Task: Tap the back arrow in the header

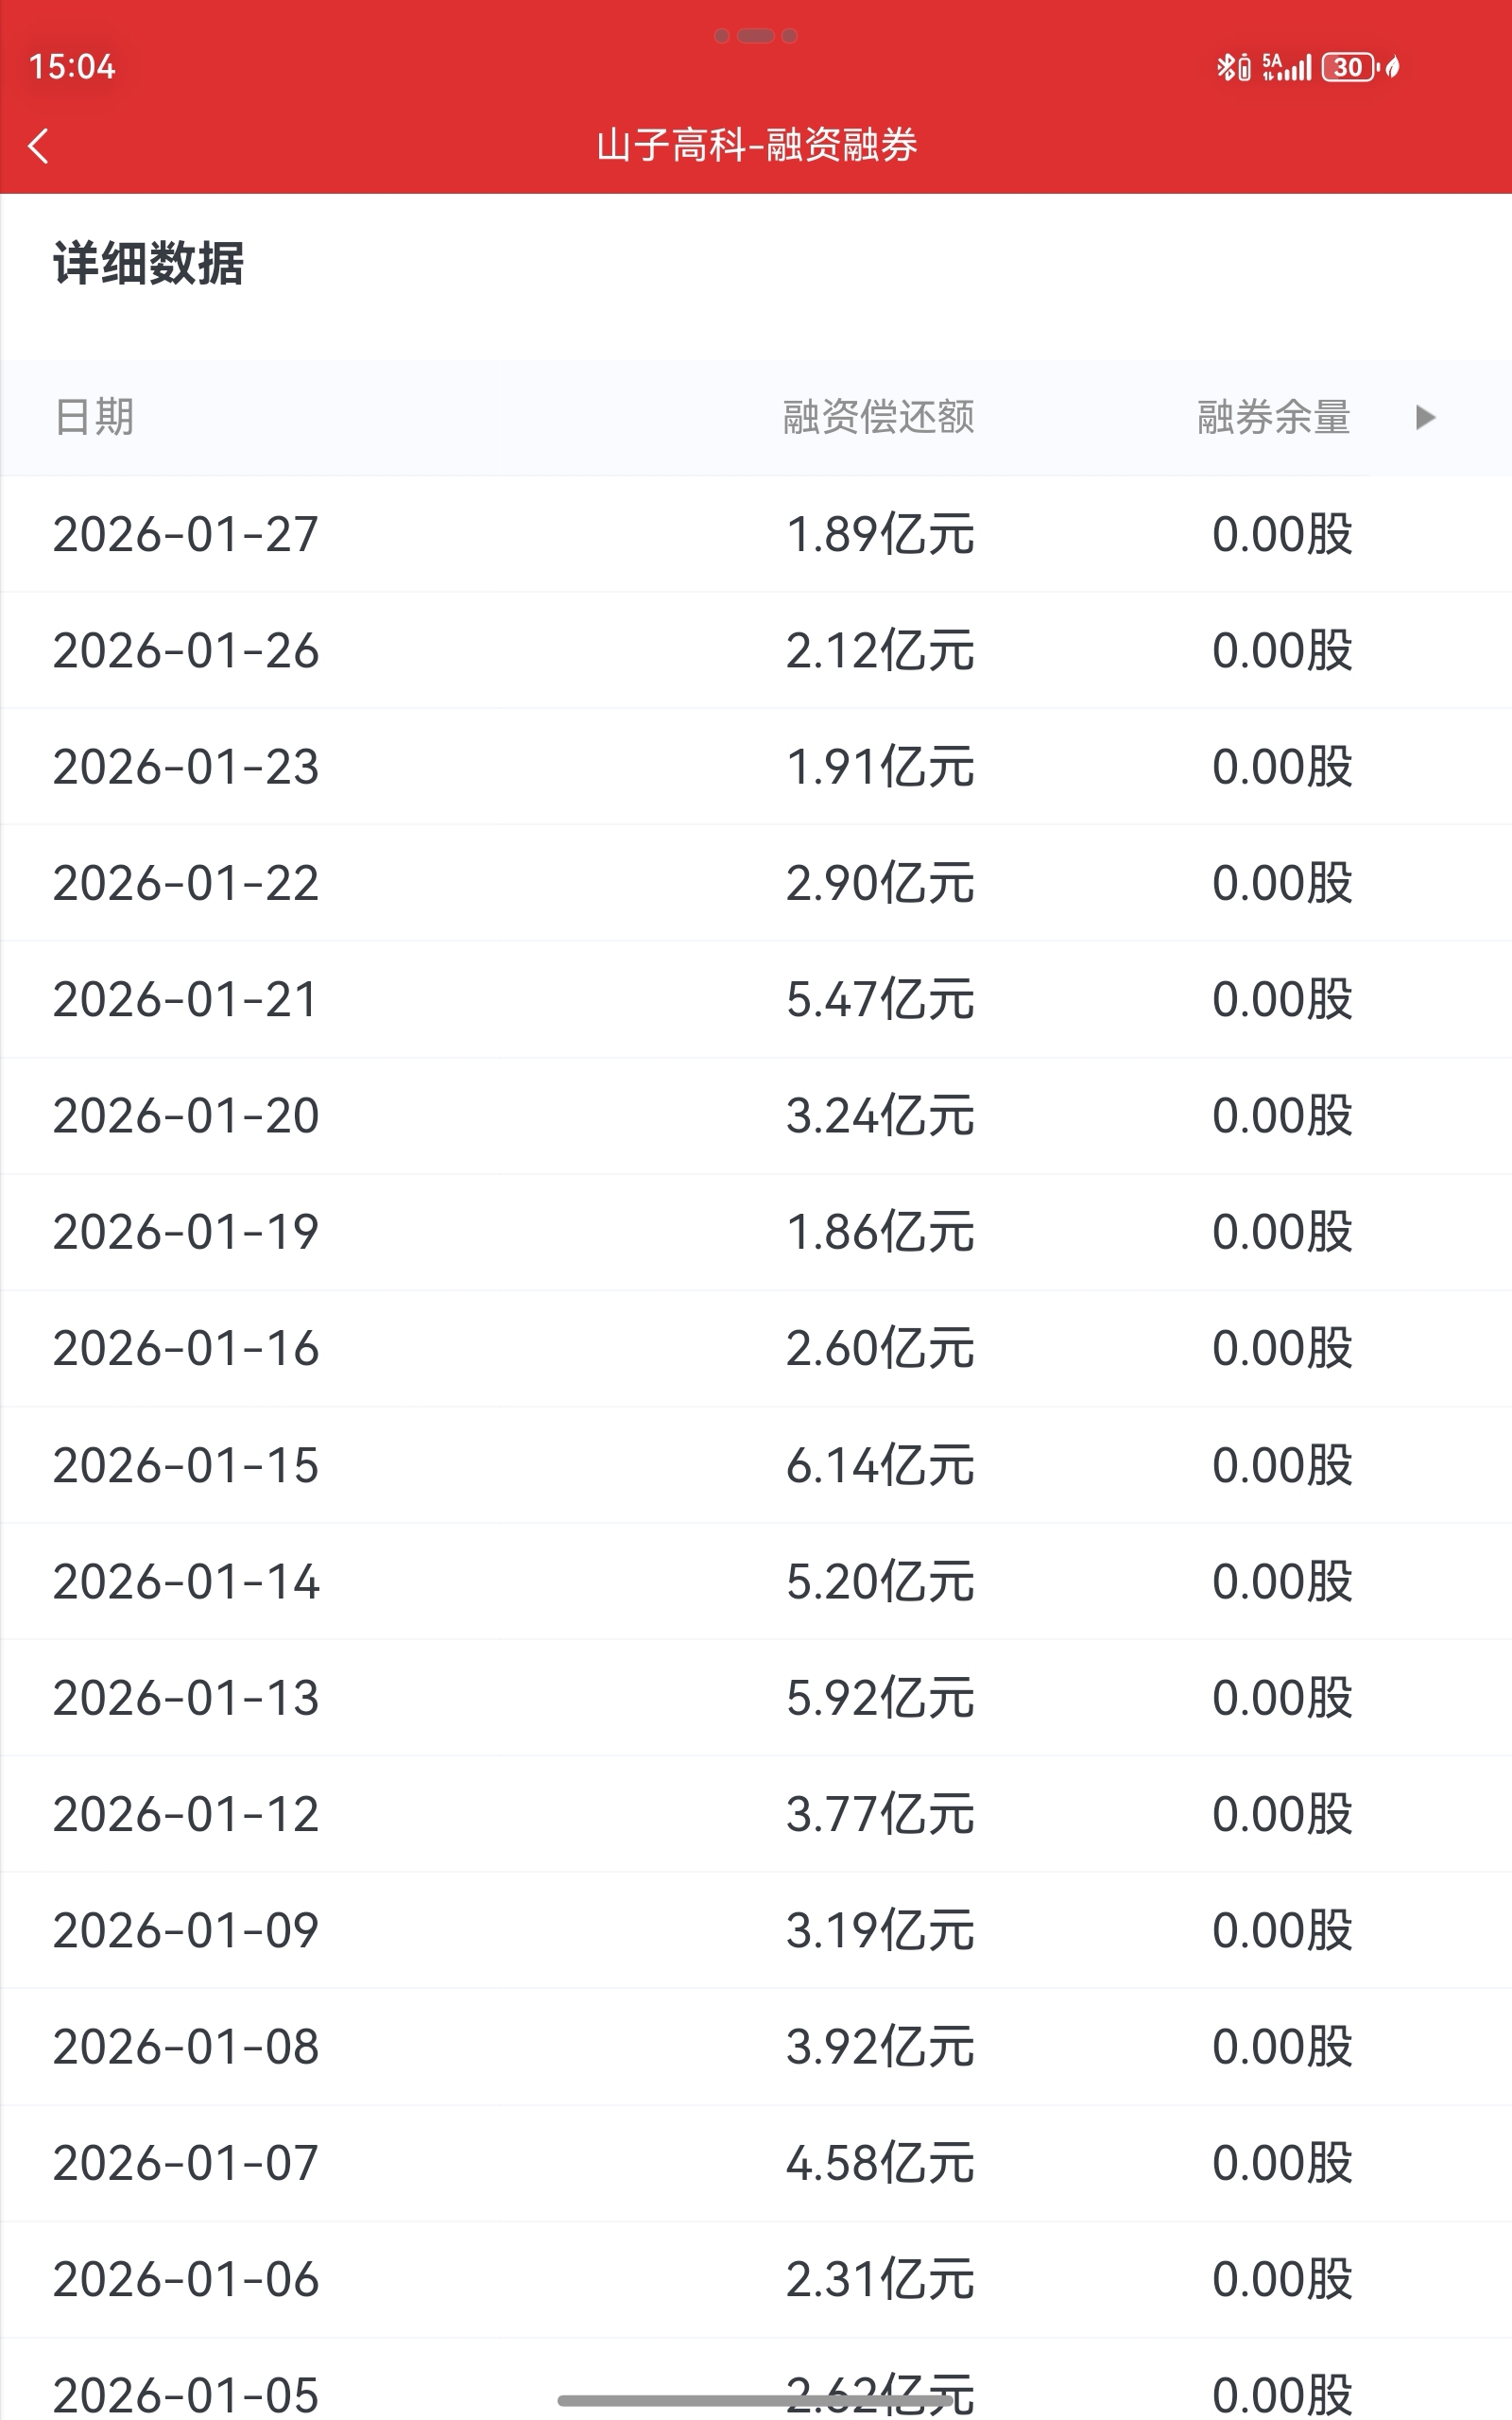Action: [x=39, y=146]
